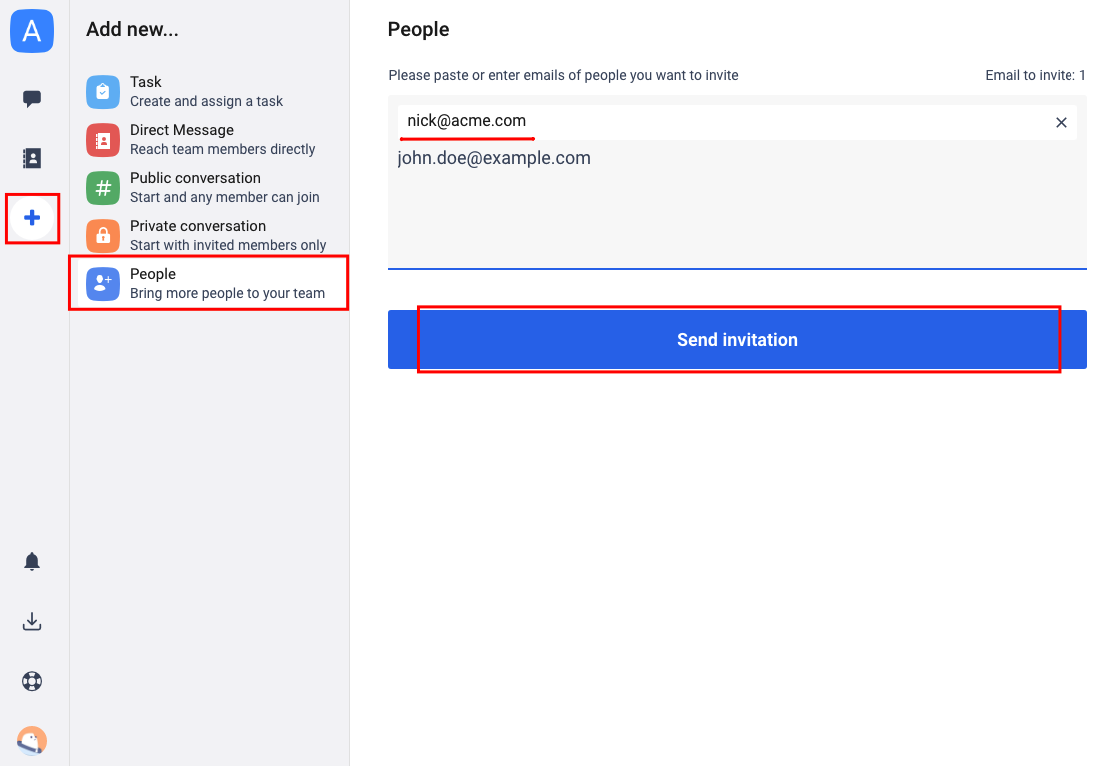Click the green hashtag Public conversation icon
The image size is (1119, 766).
[x=103, y=188]
